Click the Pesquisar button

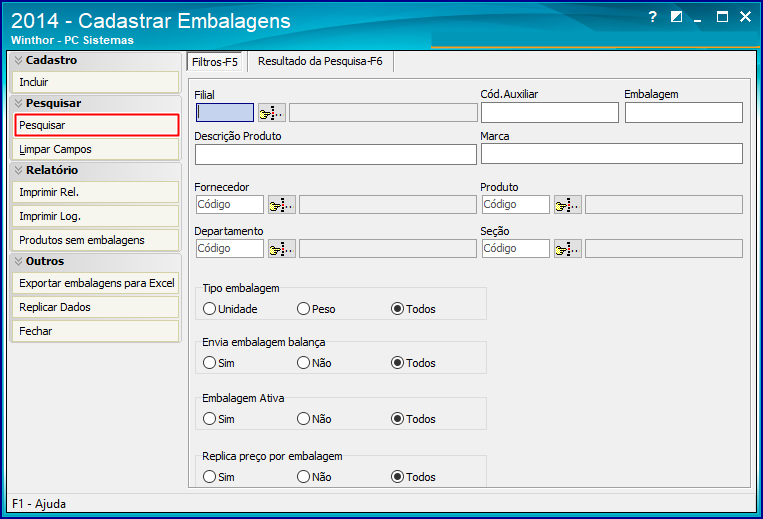click(x=97, y=125)
